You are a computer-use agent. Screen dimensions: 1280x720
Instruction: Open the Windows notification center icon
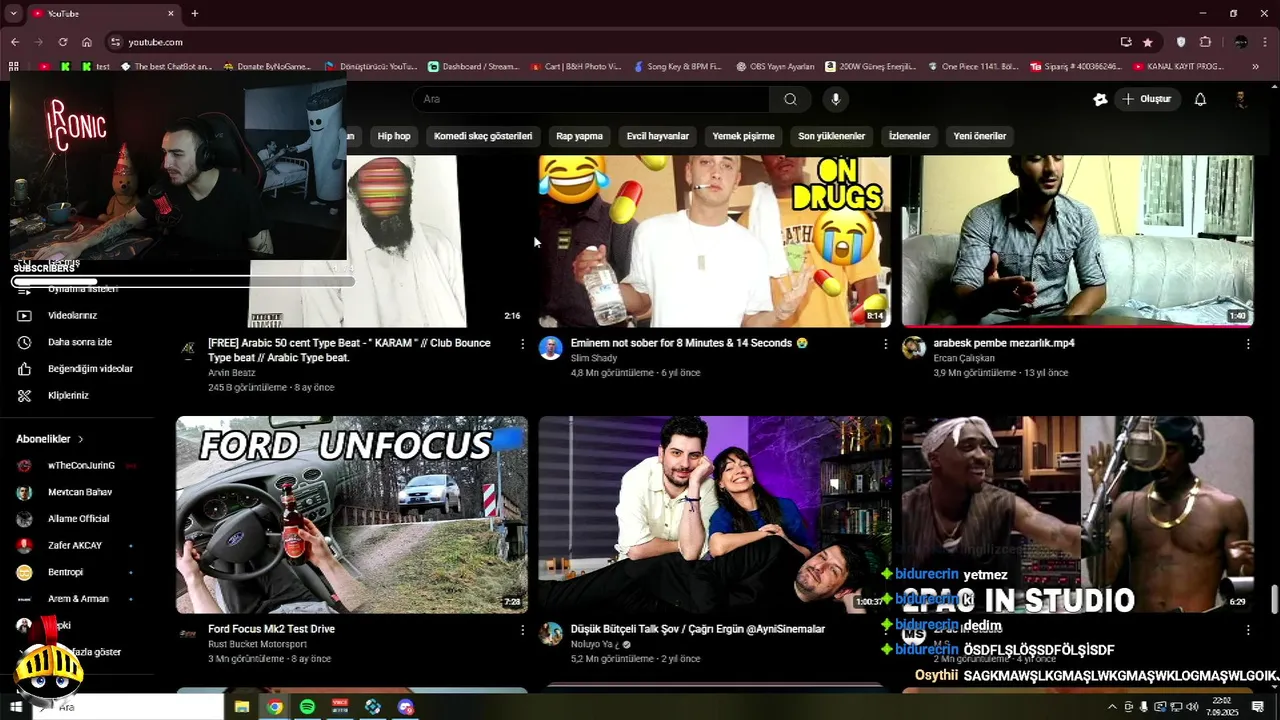[x=1258, y=707]
